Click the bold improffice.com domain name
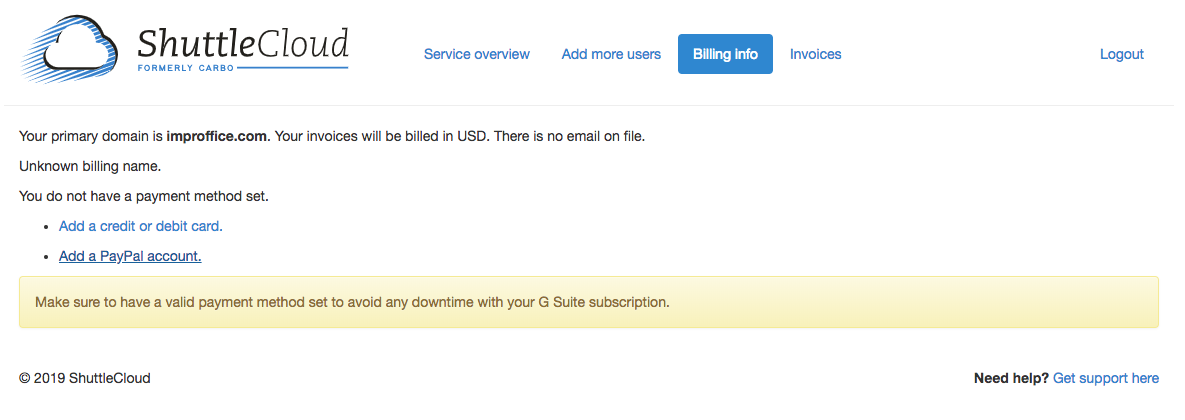1185x420 pixels. [x=218, y=137]
